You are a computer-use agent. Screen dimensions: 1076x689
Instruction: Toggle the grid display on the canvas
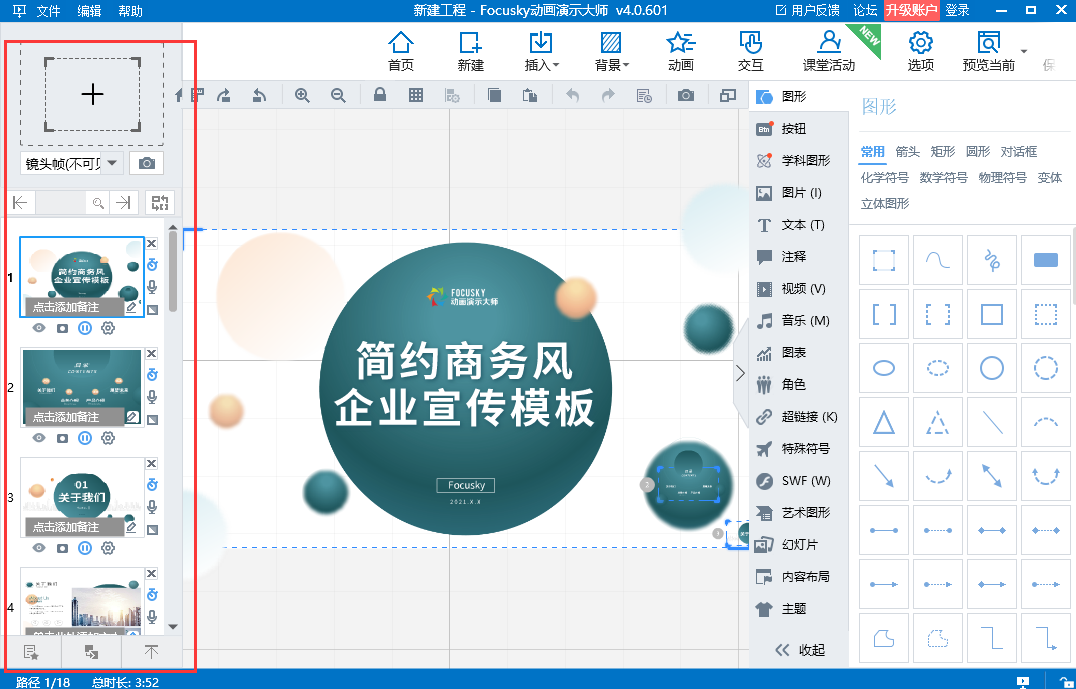pos(415,94)
